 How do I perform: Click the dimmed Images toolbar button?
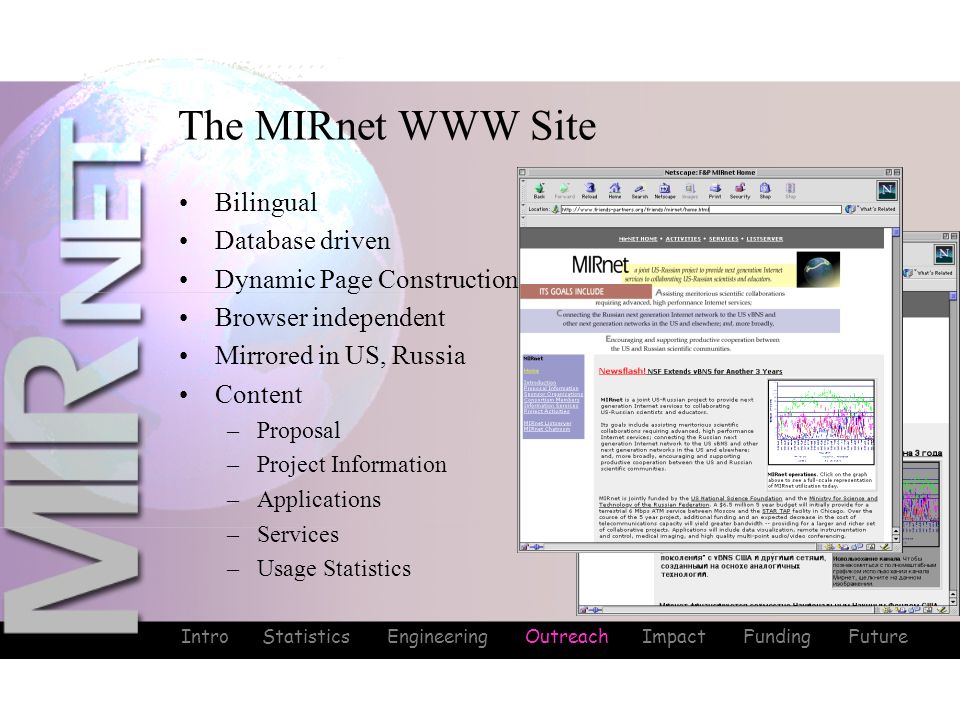(x=690, y=190)
